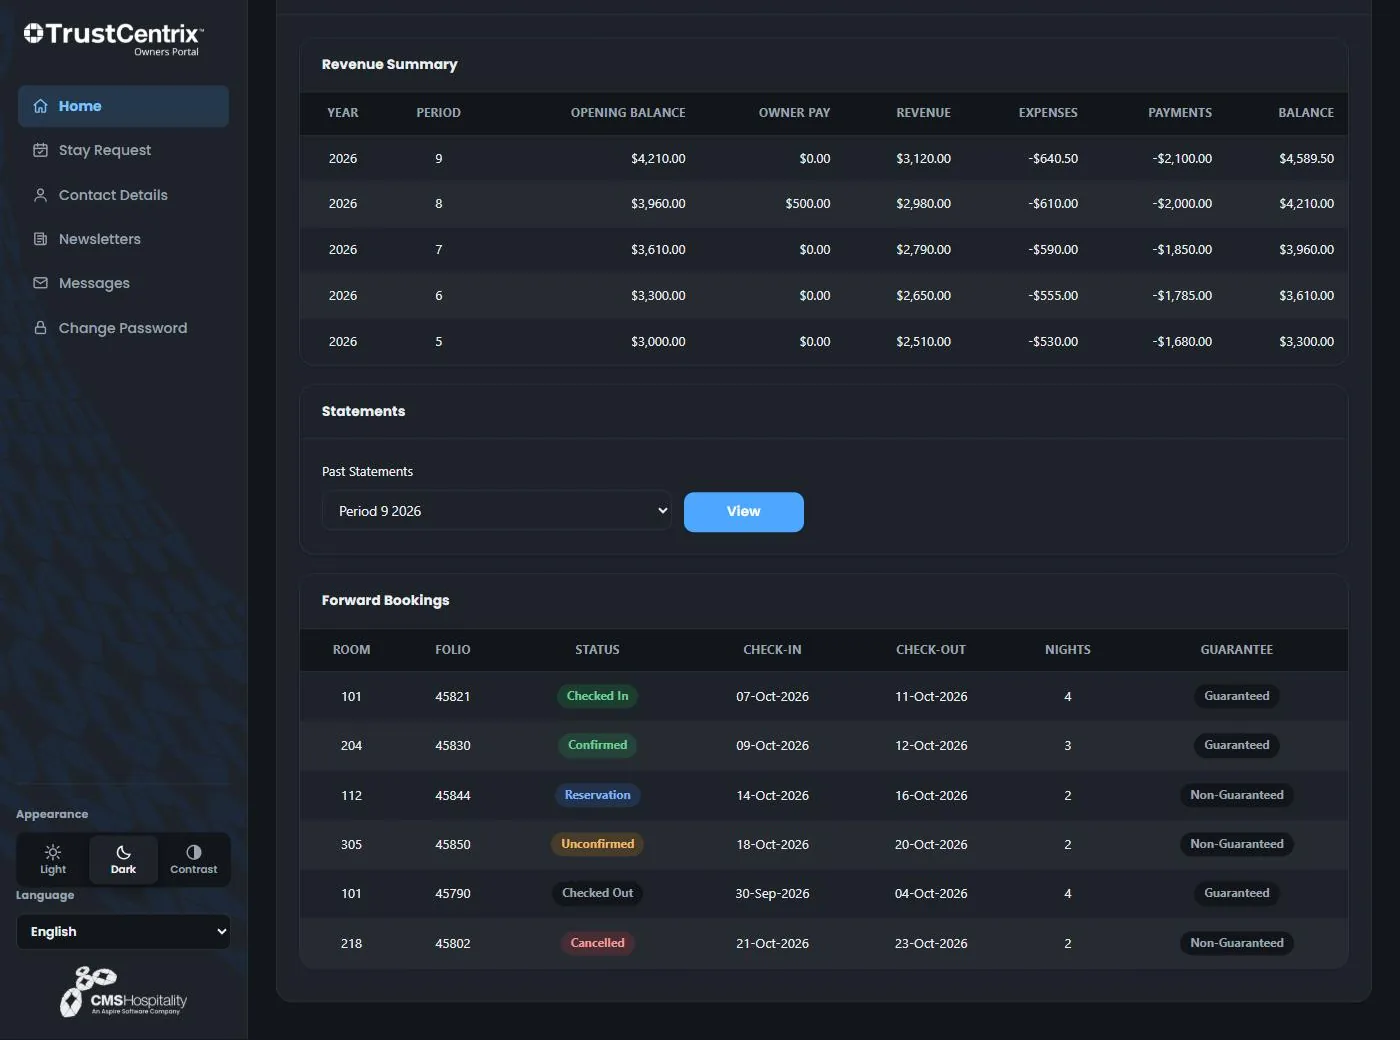
Task: Click payments value -$1,850.00
Action: pyautogui.click(x=1181, y=250)
